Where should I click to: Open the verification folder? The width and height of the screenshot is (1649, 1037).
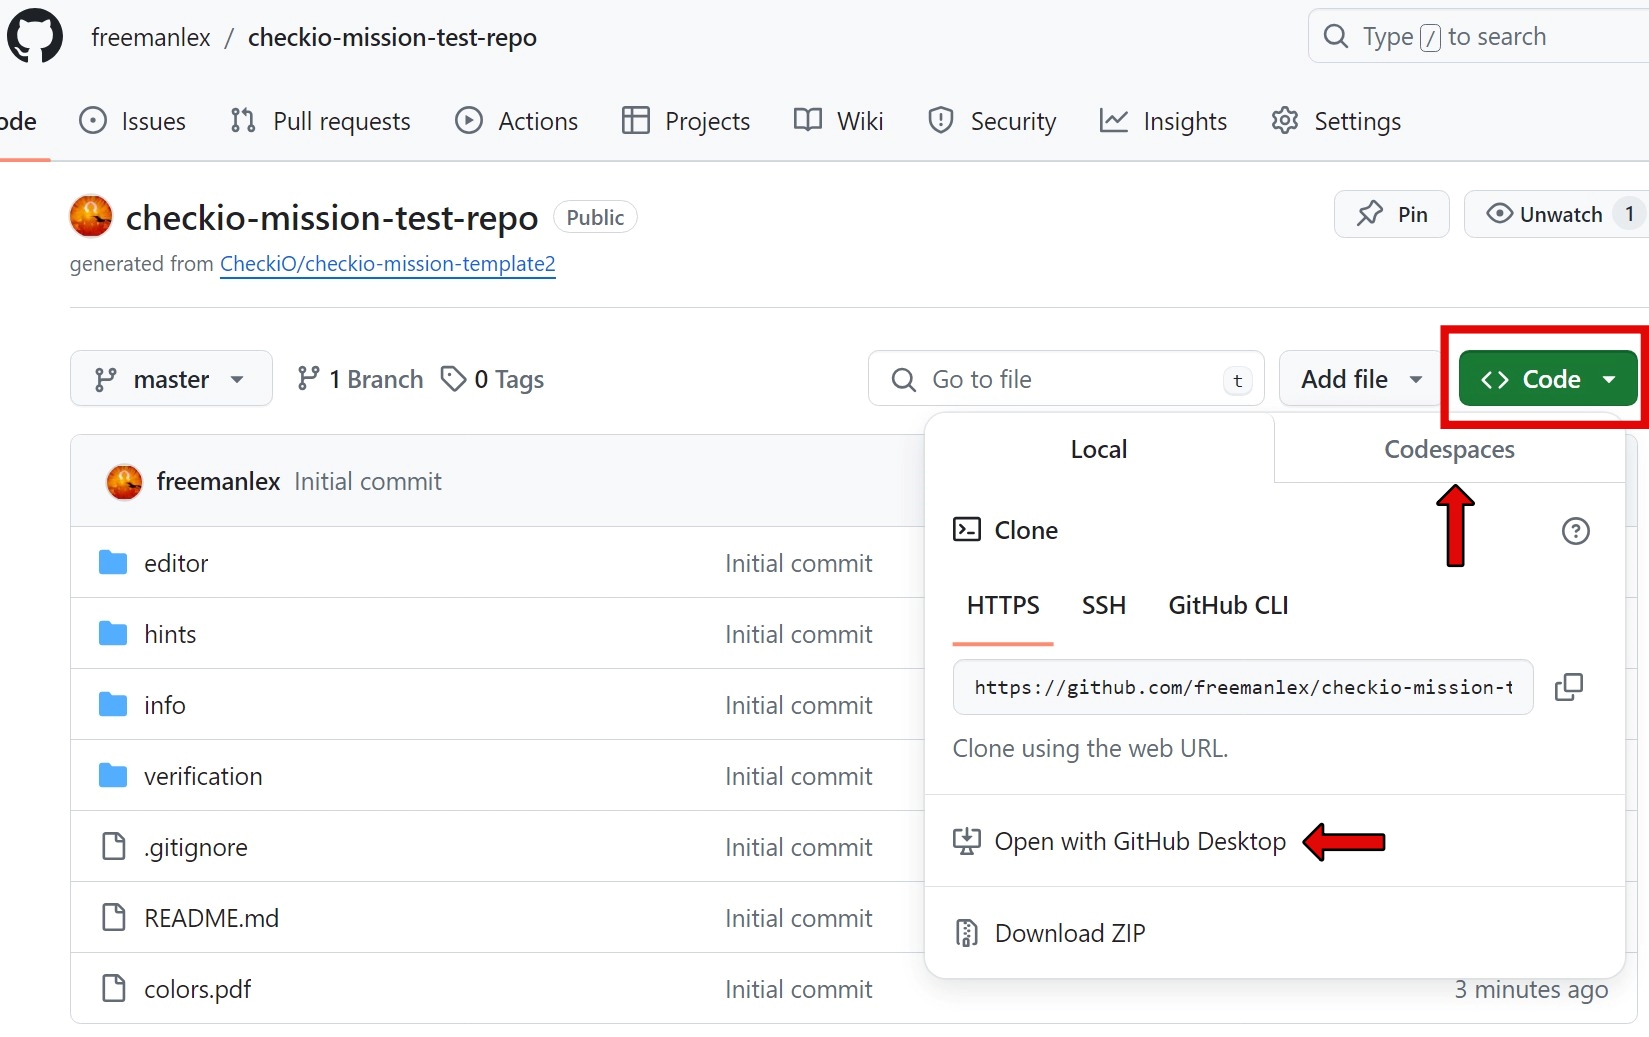point(203,776)
